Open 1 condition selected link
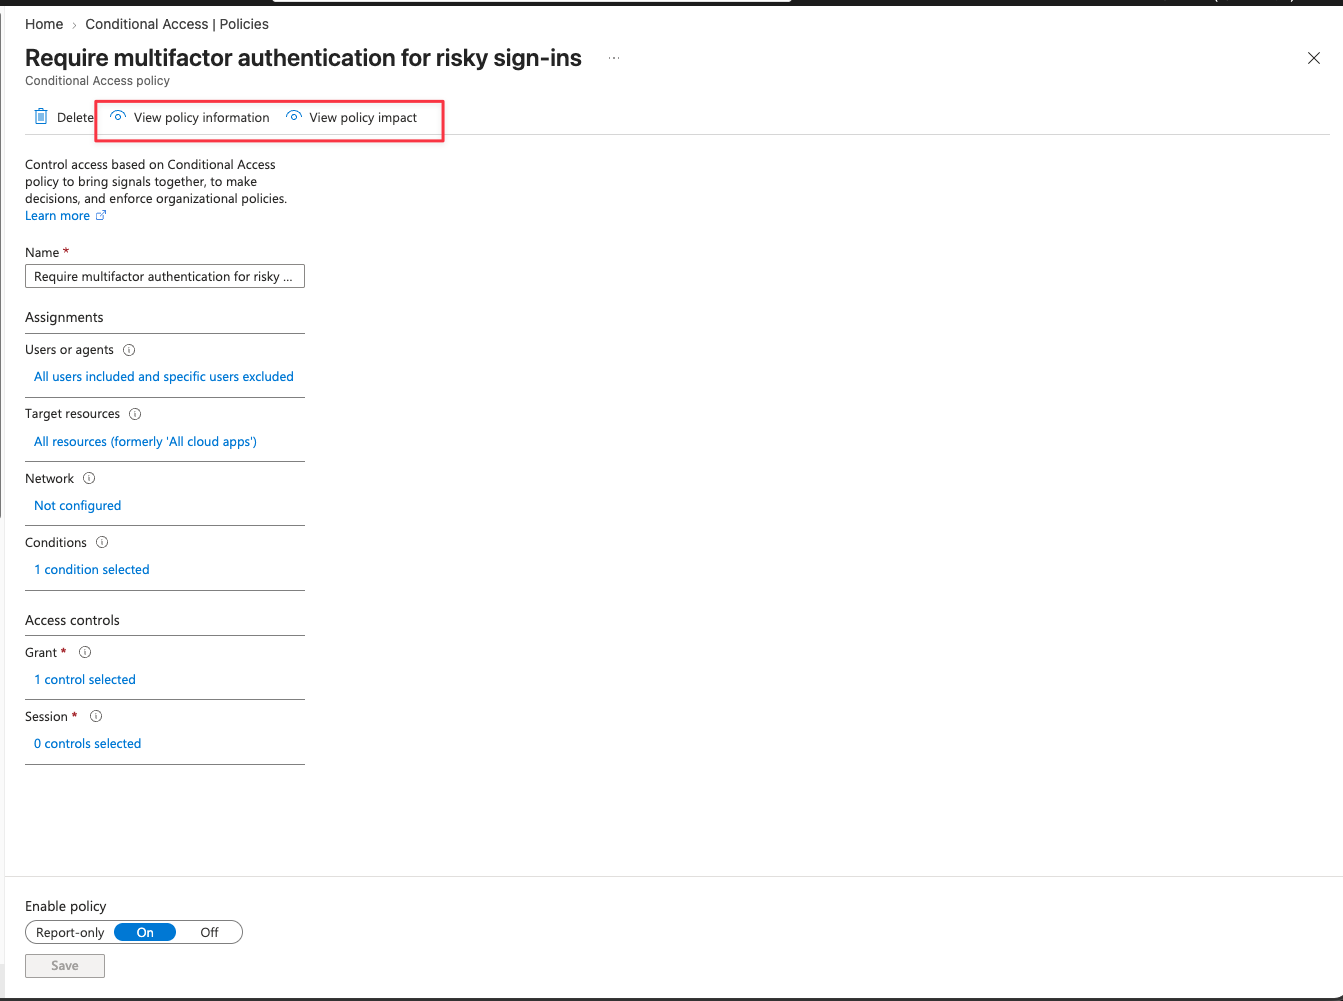The height and width of the screenshot is (1001, 1343). click(91, 569)
